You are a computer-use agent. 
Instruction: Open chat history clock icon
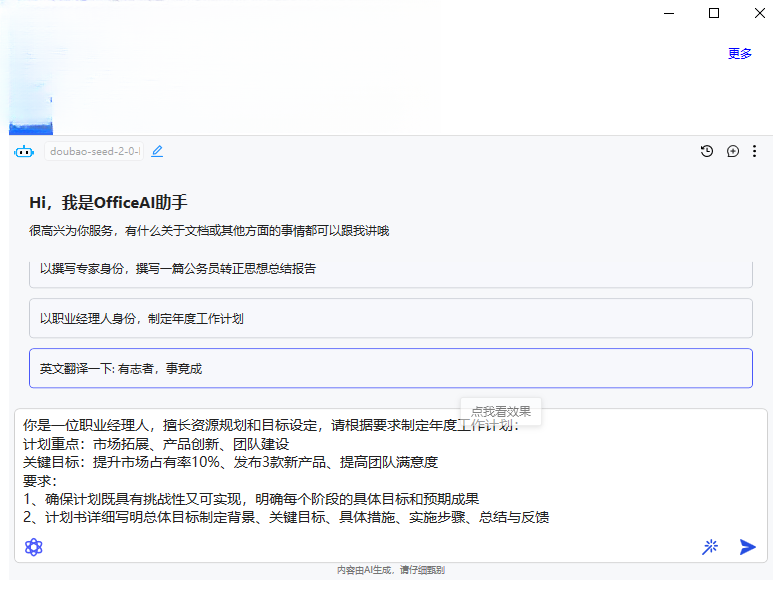(707, 151)
